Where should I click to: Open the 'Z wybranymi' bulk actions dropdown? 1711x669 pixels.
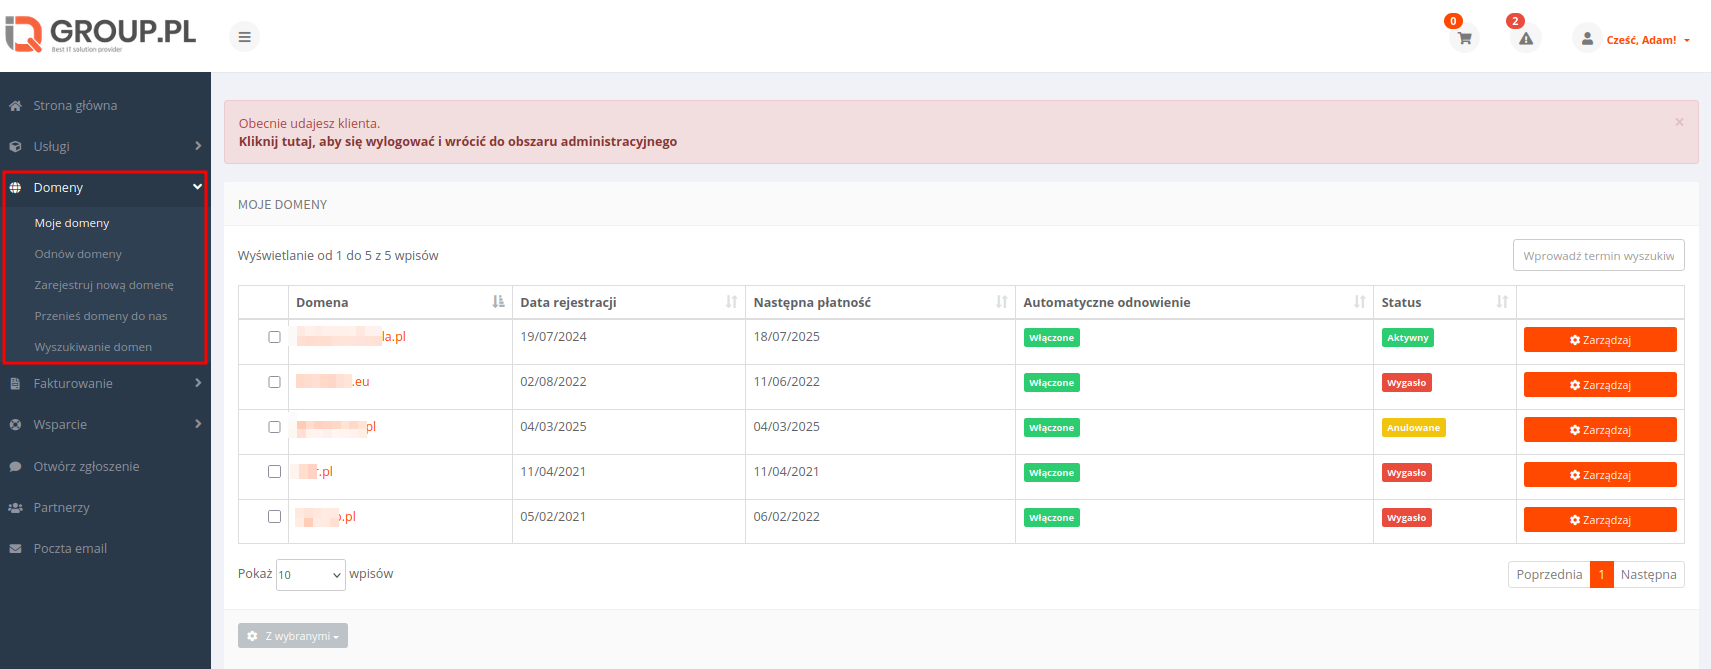click(x=293, y=636)
